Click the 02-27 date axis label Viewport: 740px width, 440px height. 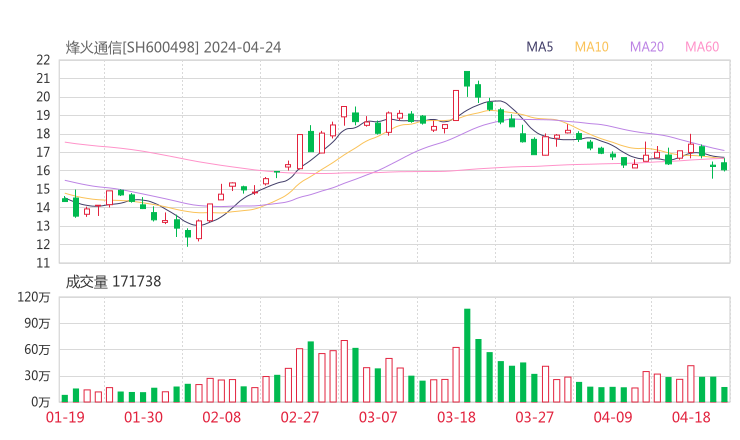[x=300, y=417]
